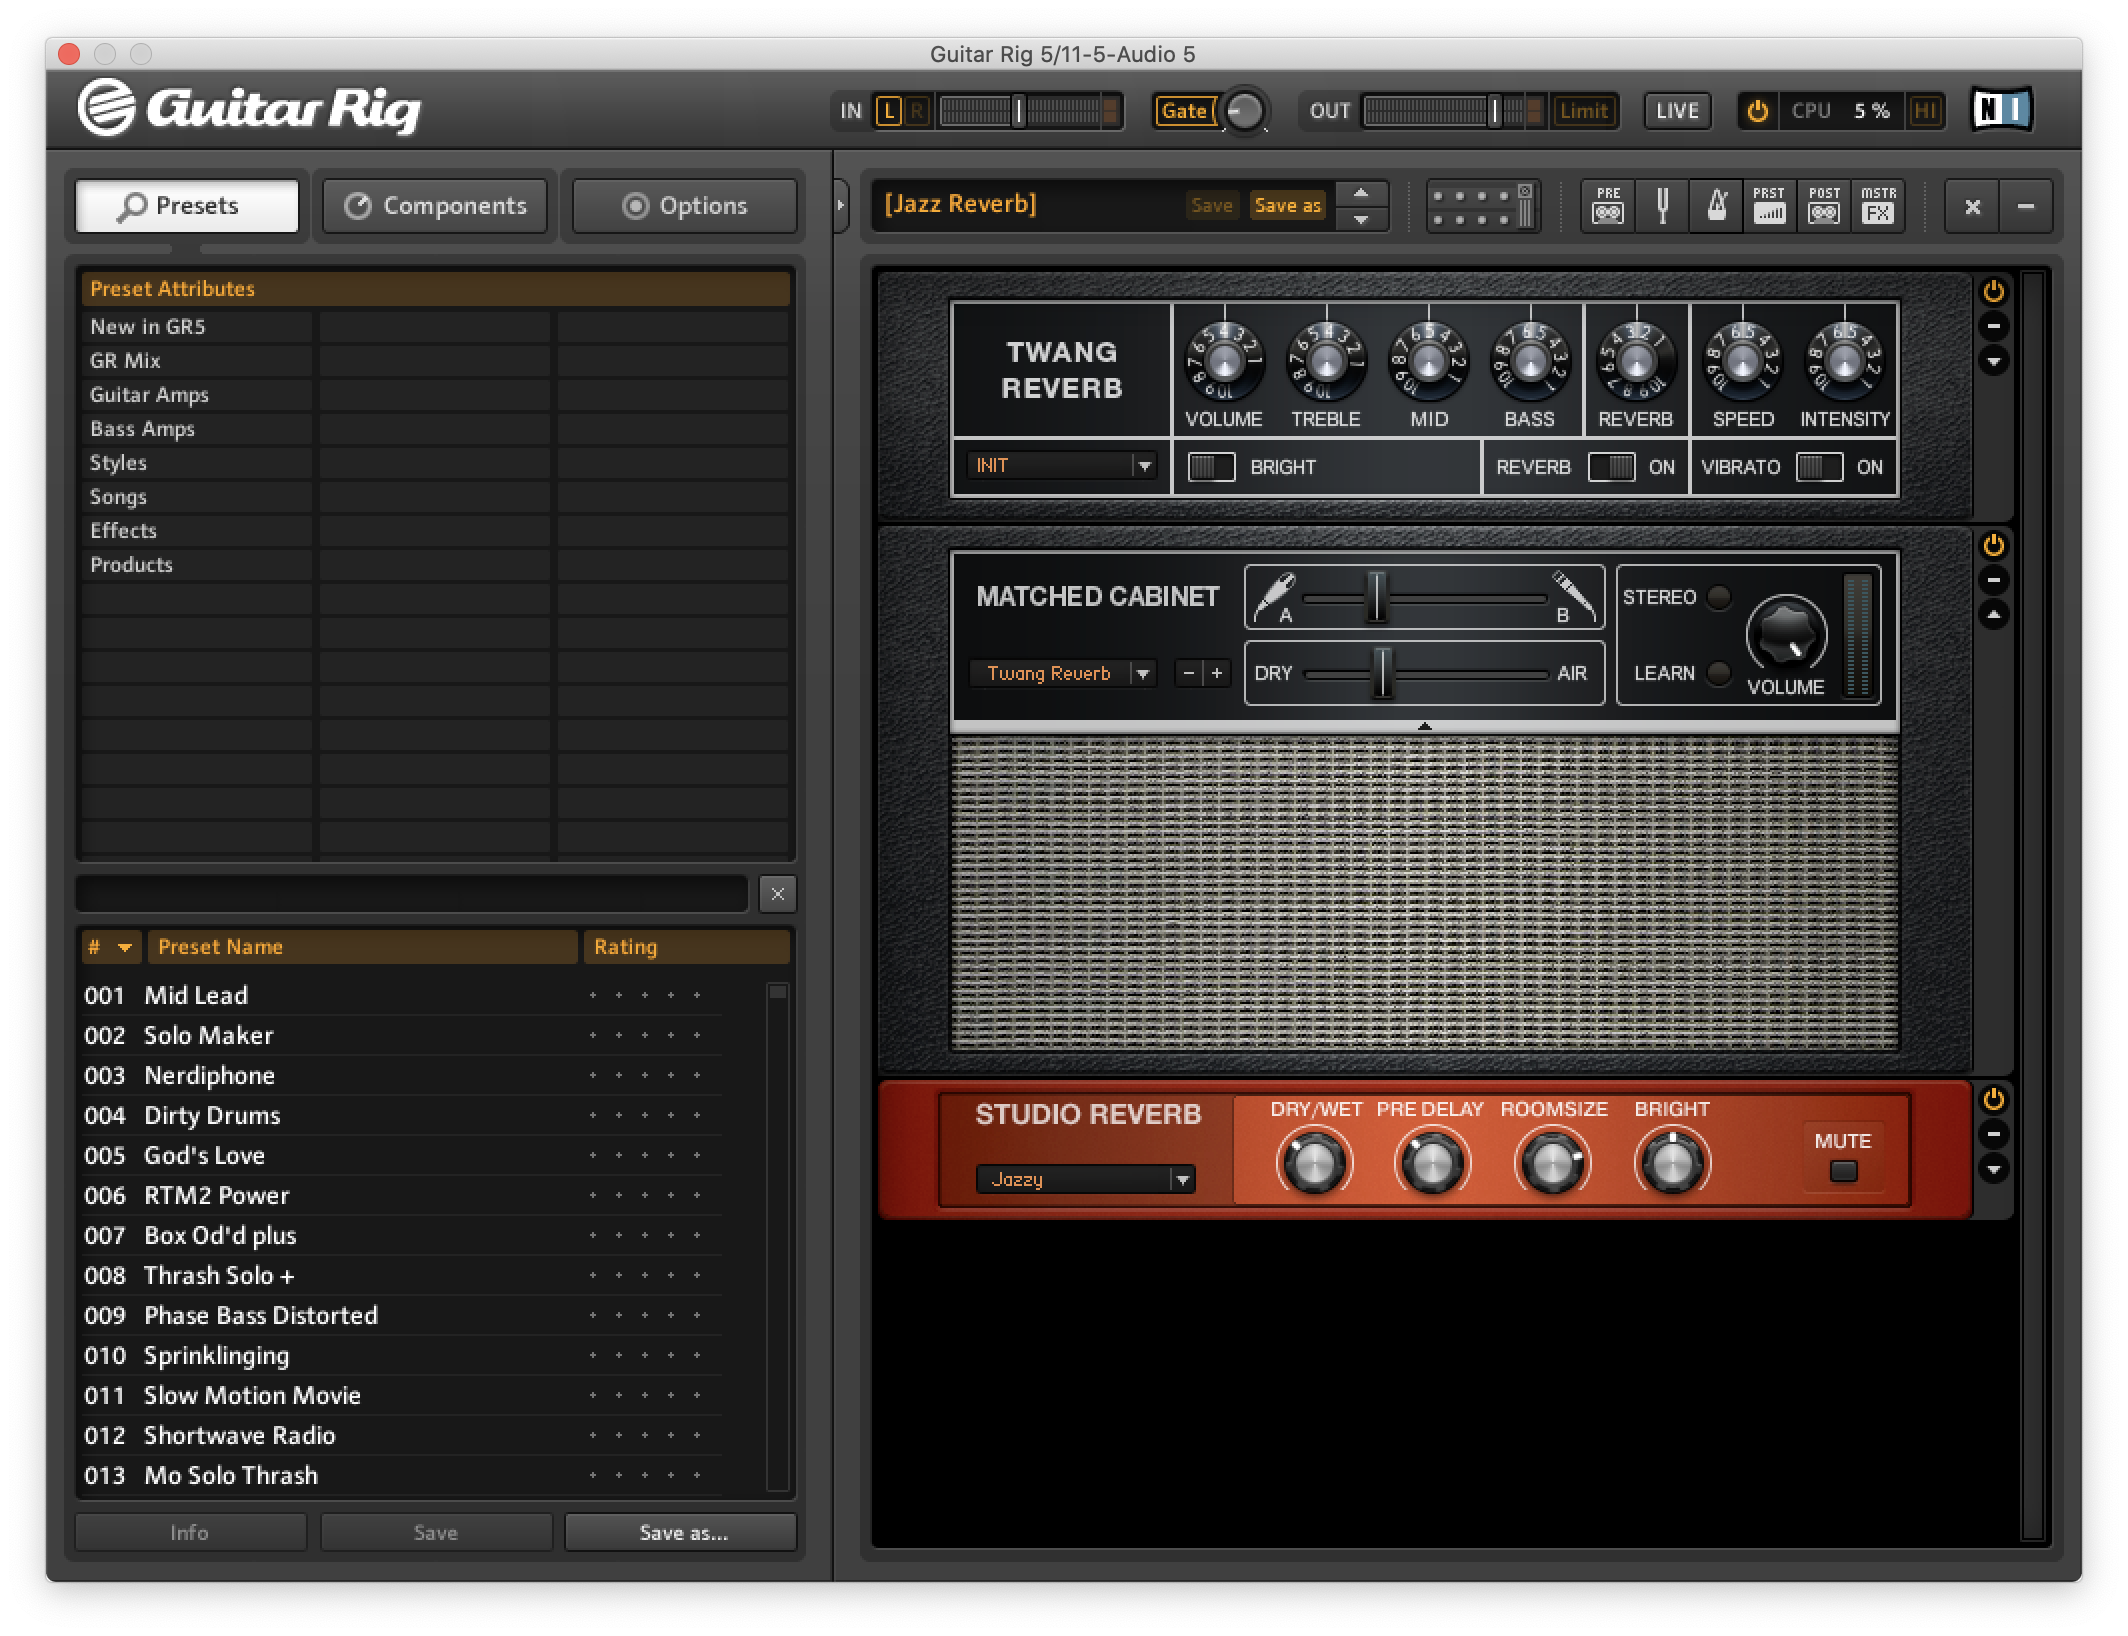
Task: Click the X button in the rack toolbar
Action: click(1972, 207)
